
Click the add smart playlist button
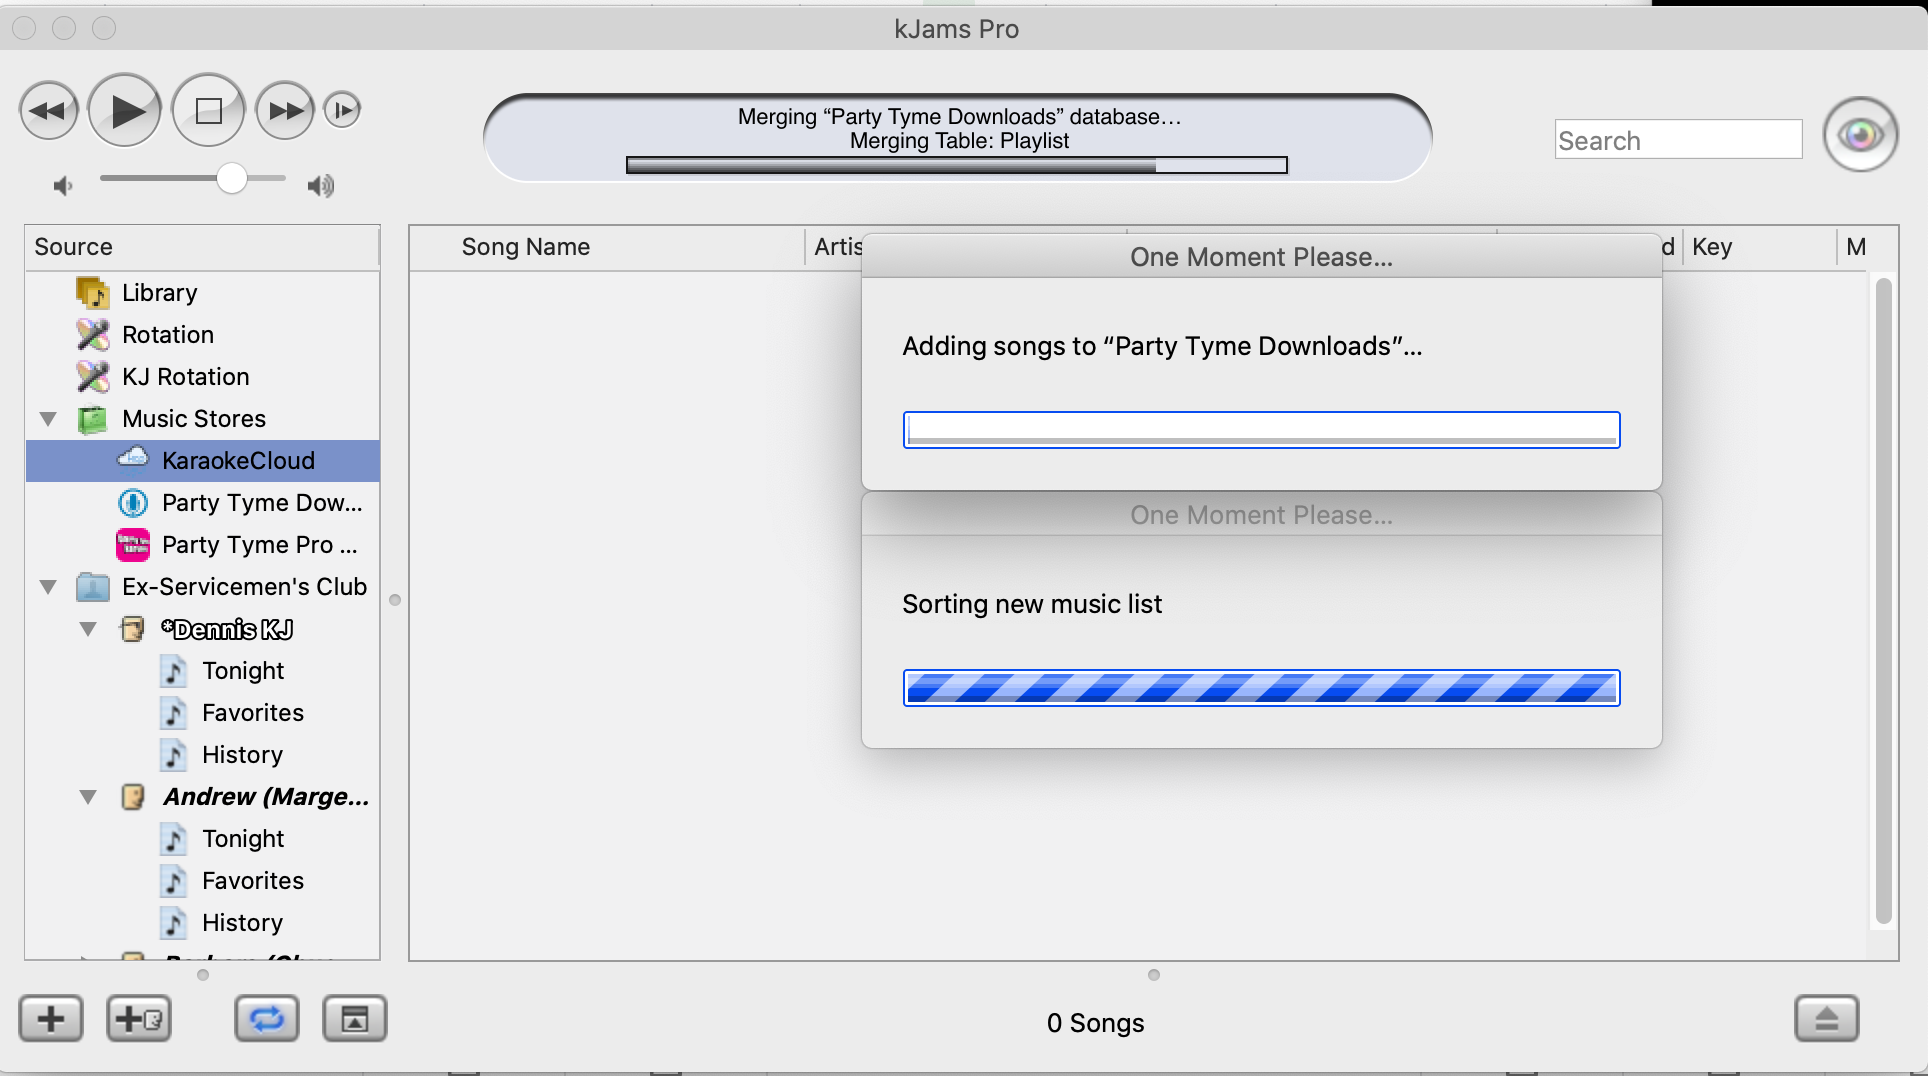(139, 1019)
